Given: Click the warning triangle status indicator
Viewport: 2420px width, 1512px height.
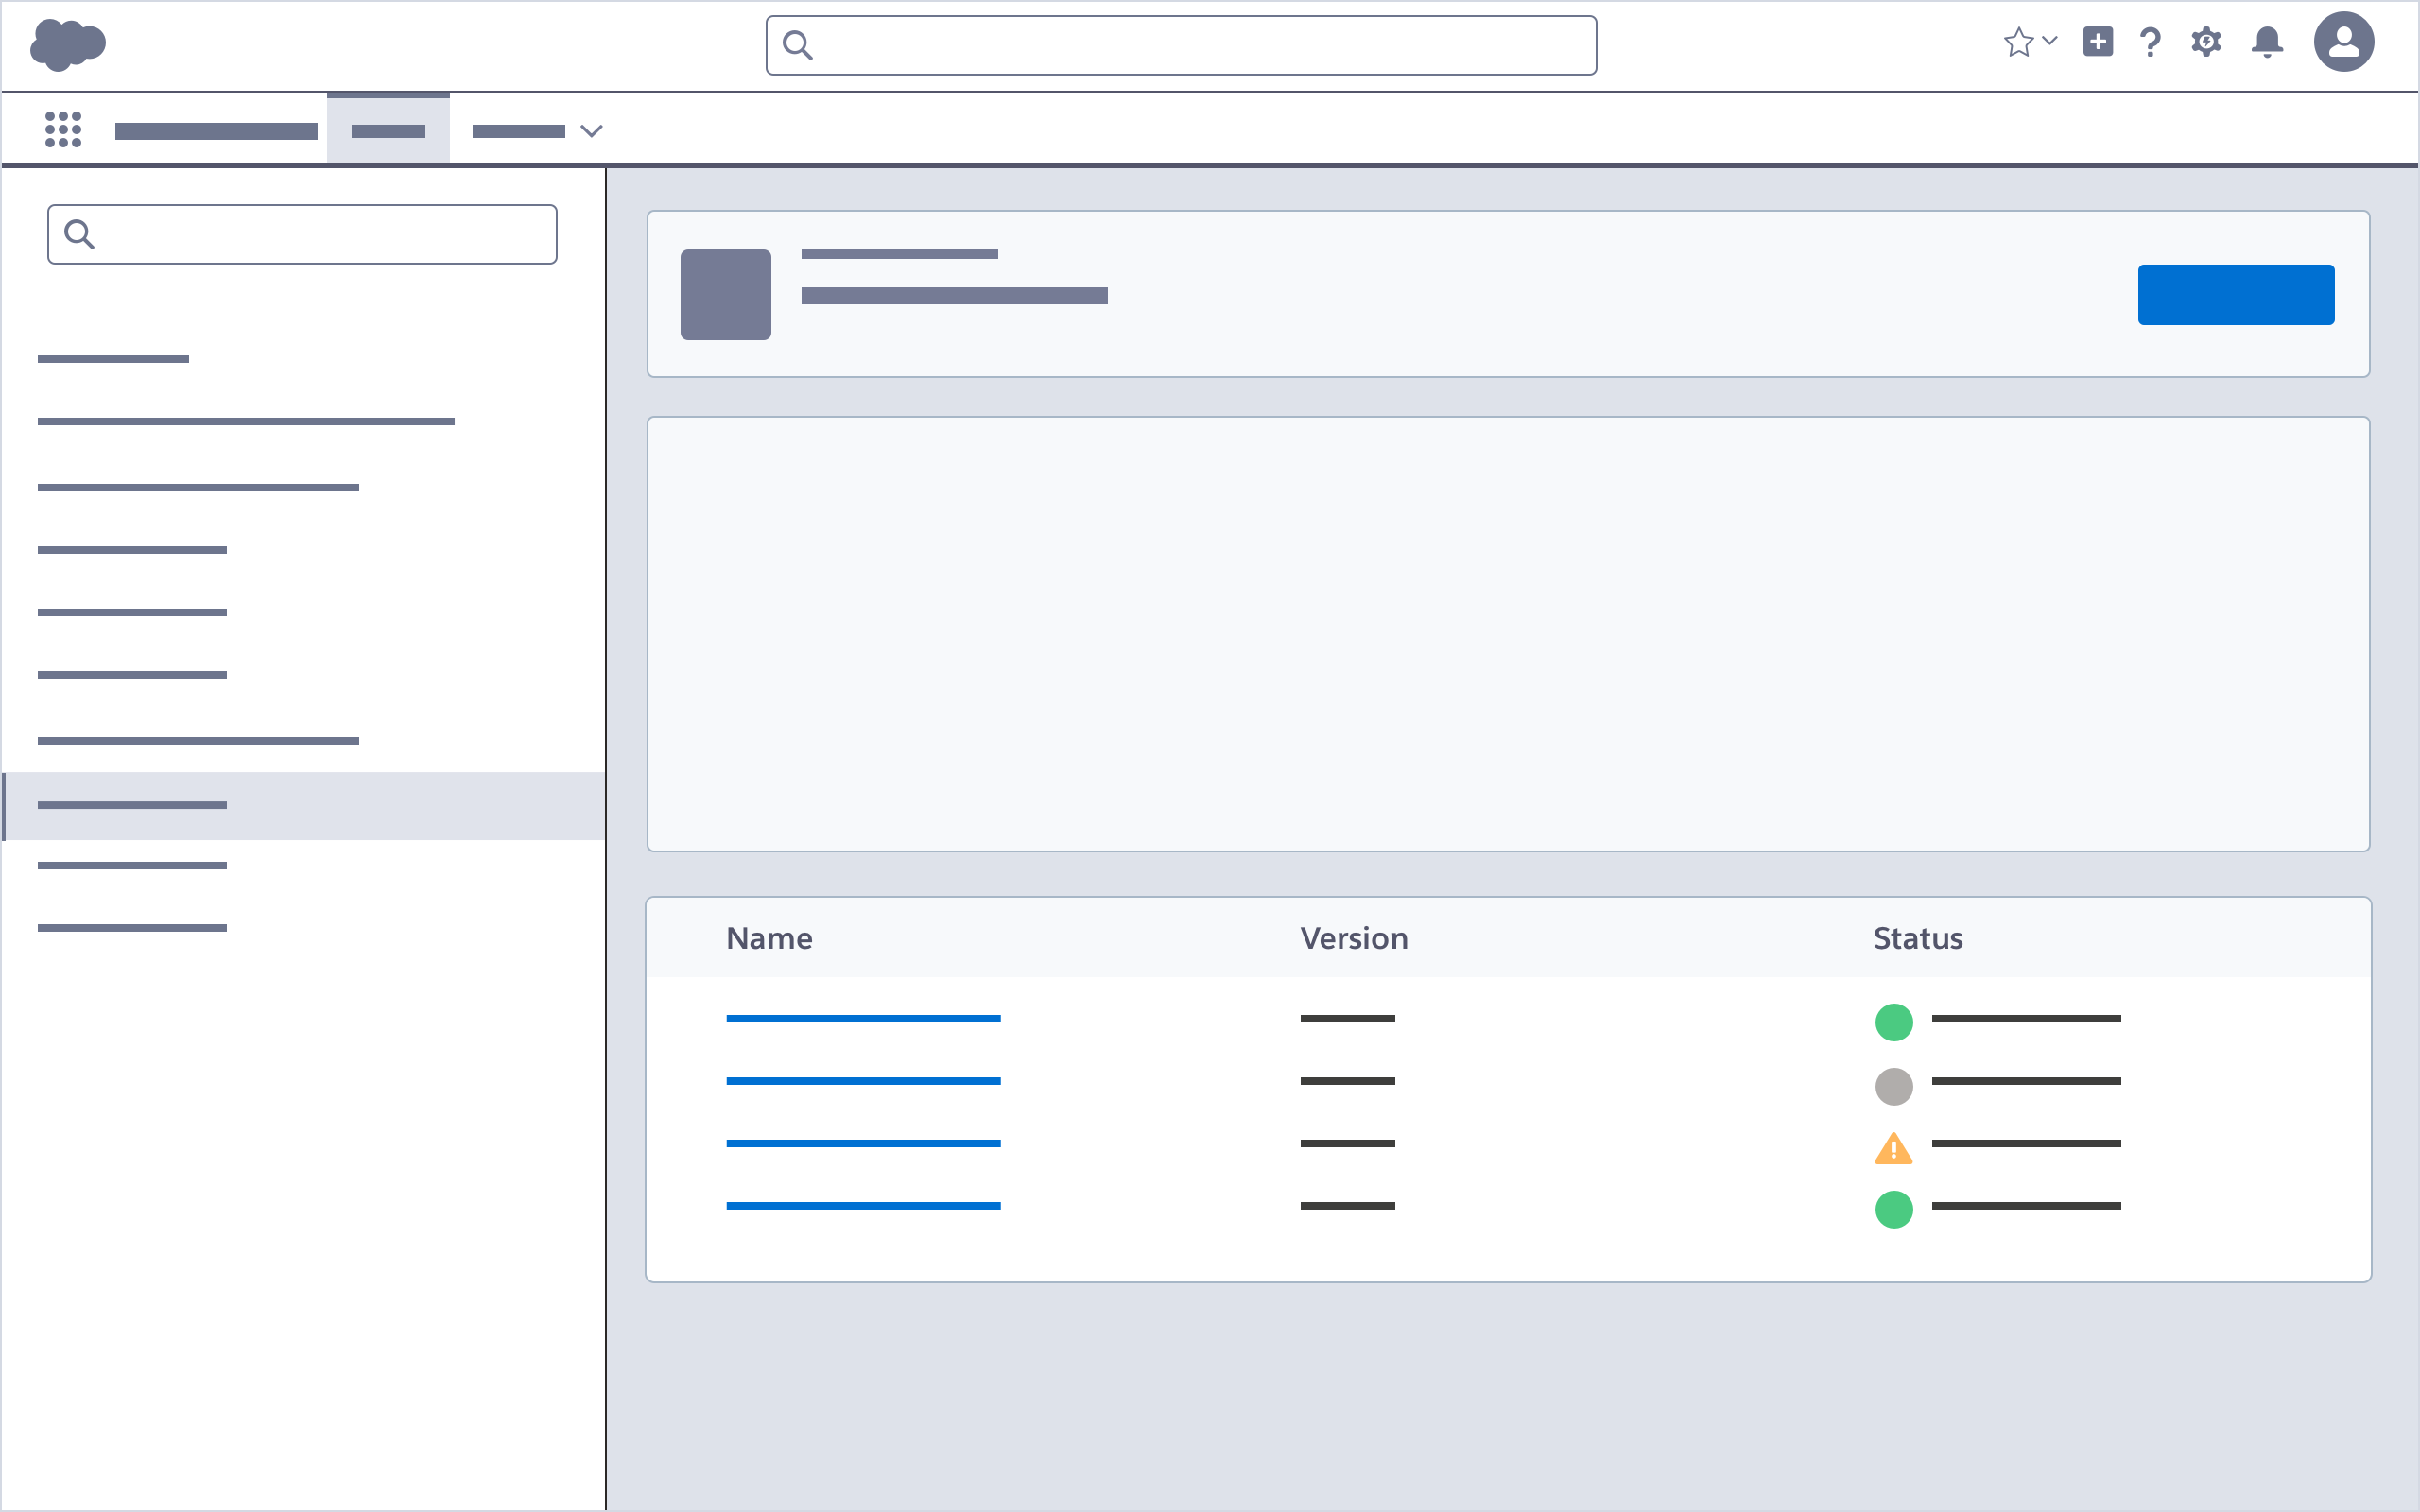Looking at the screenshot, I should pos(1893,1148).
